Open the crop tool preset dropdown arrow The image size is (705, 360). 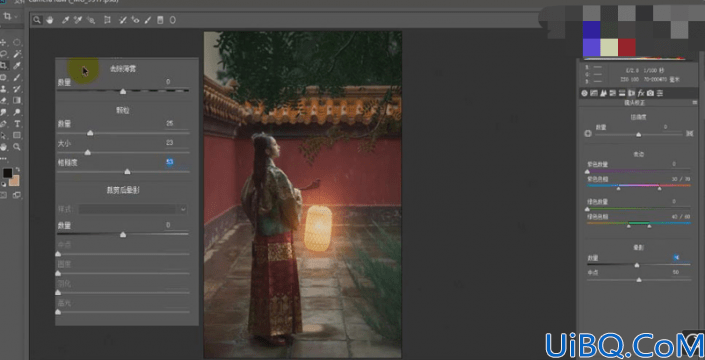point(16,17)
